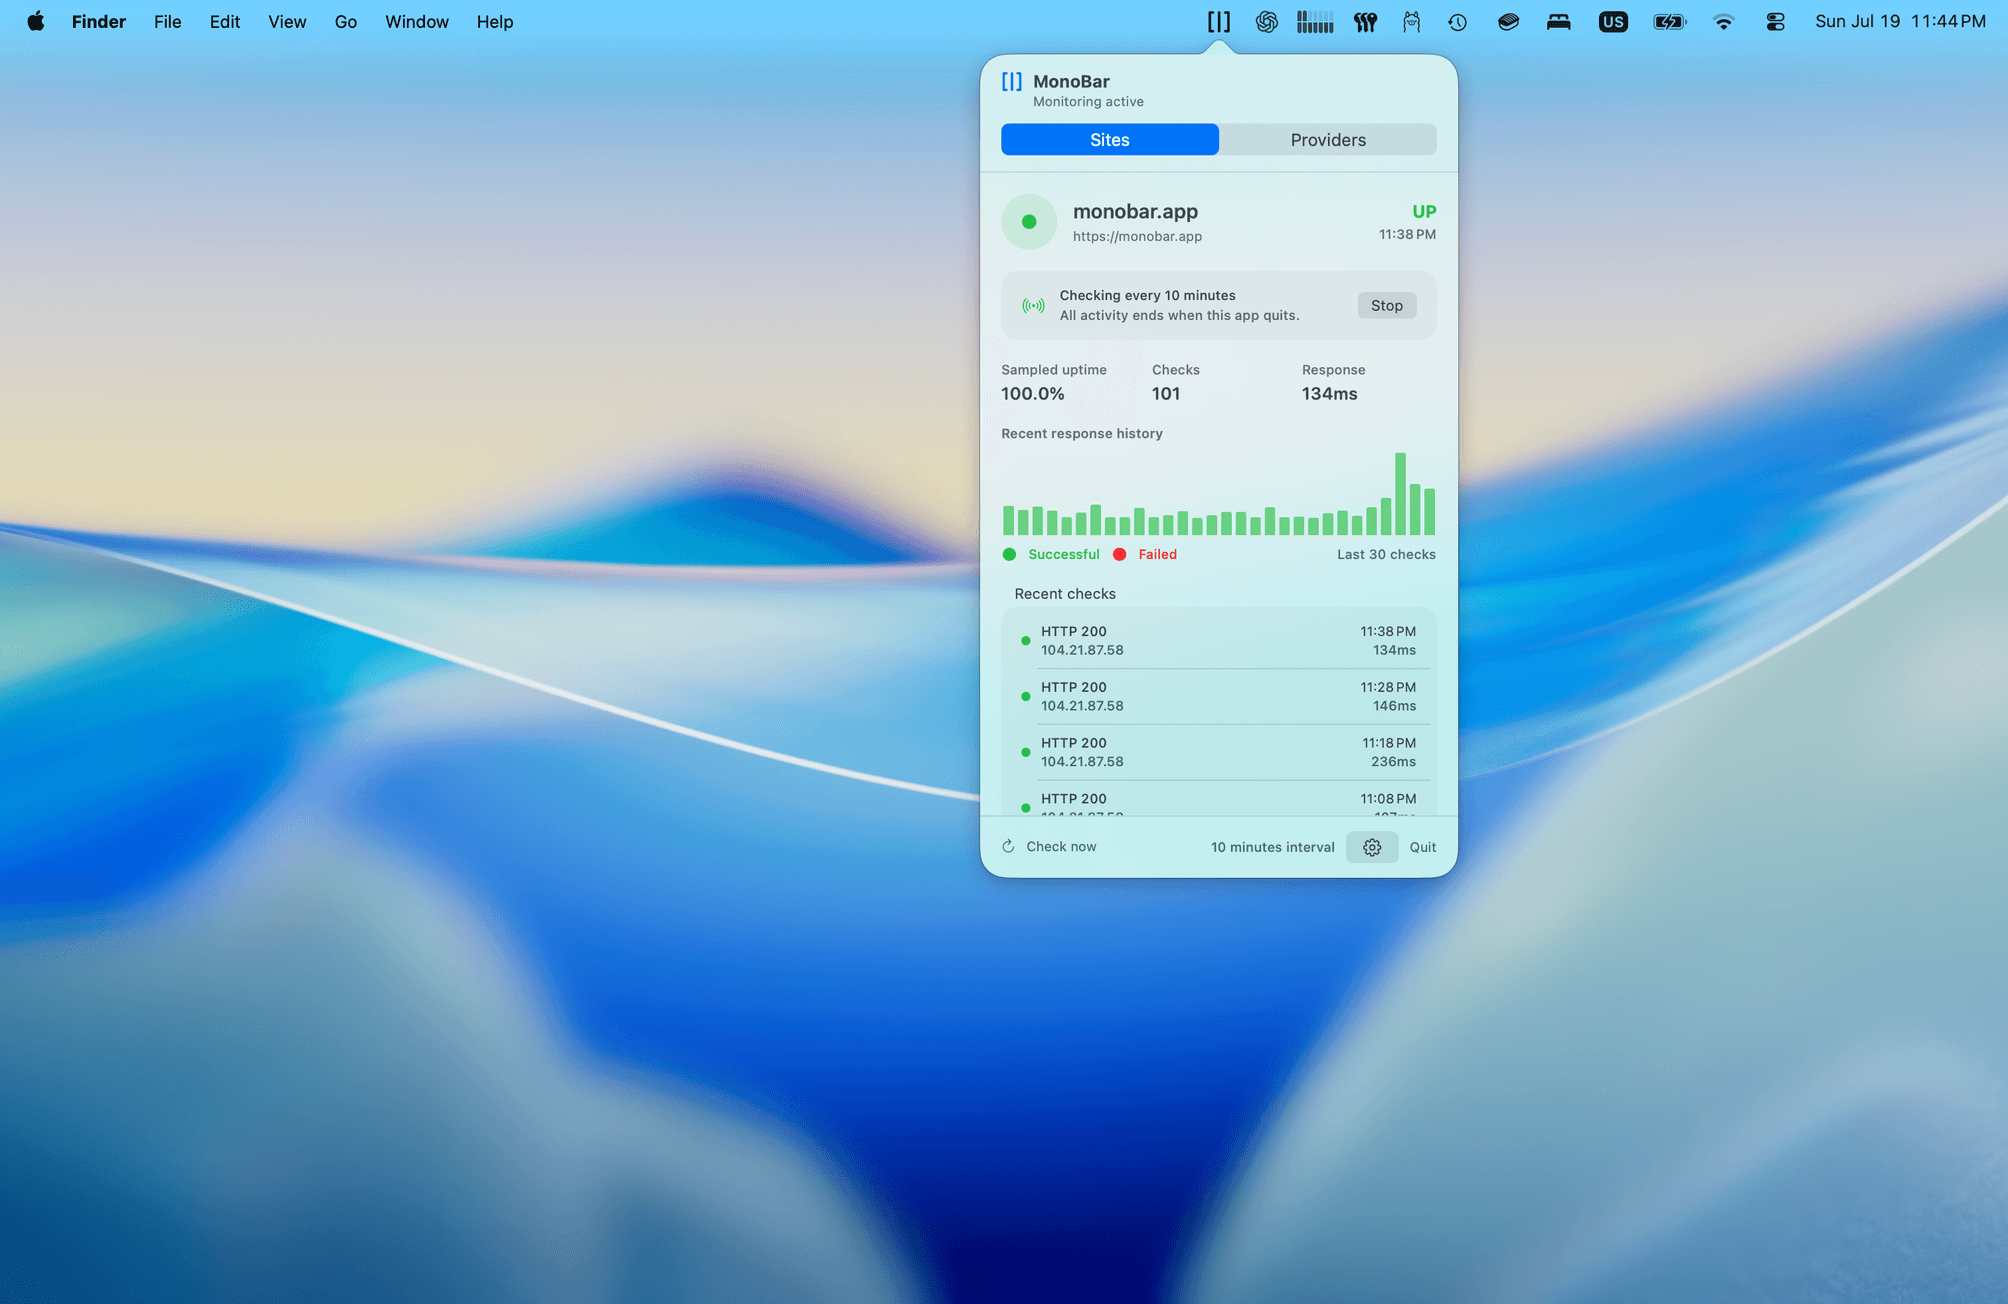
Task: Click the Recent response history heading
Action: [1082, 434]
